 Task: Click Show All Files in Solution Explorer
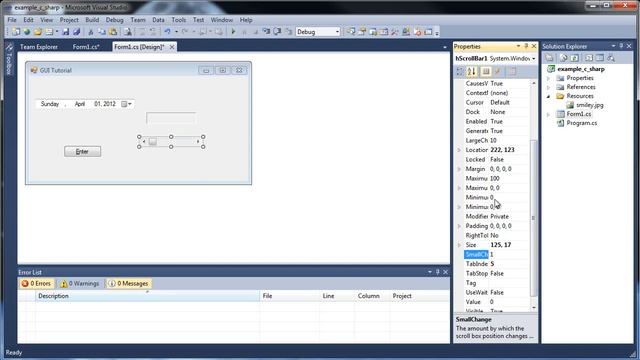[x=563, y=58]
